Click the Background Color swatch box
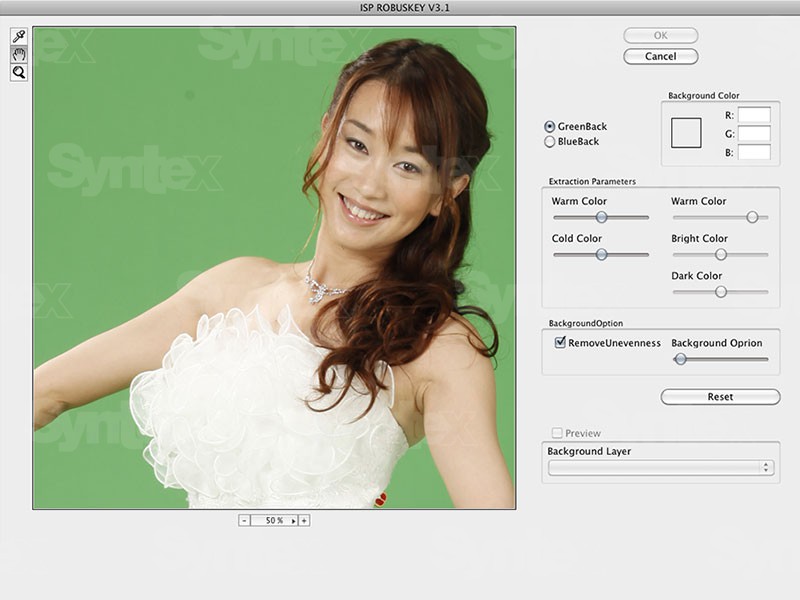Screen dimensions: 800x600 [x=686, y=133]
